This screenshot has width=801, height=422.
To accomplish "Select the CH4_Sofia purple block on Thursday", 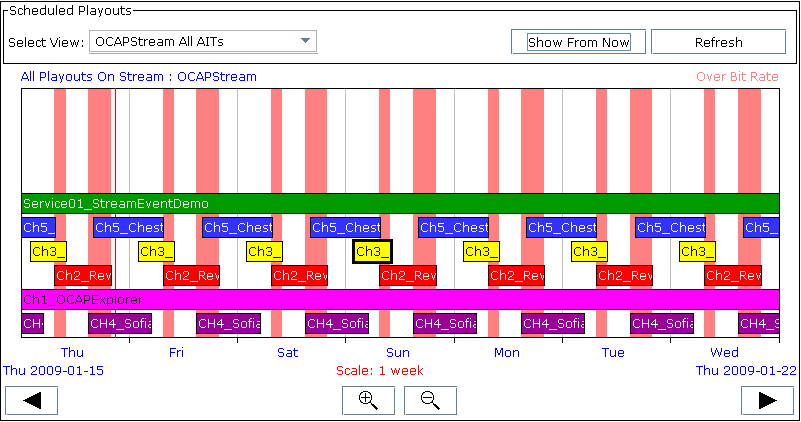I will point(120,323).
